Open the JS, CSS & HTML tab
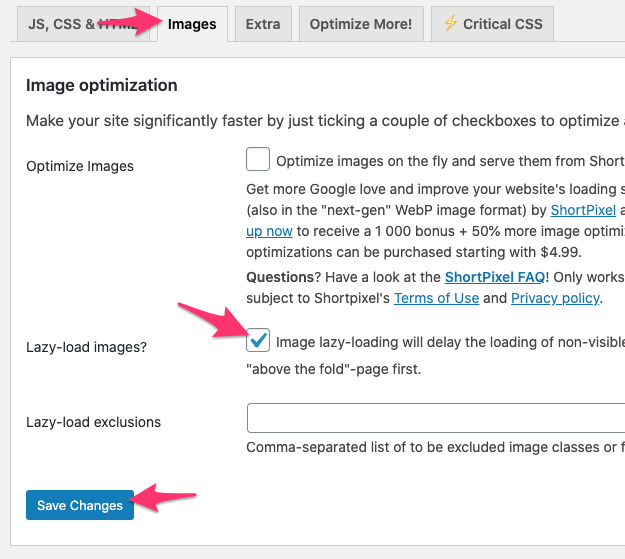The height and width of the screenshot is (559, 625). click(x=83, y=24)
